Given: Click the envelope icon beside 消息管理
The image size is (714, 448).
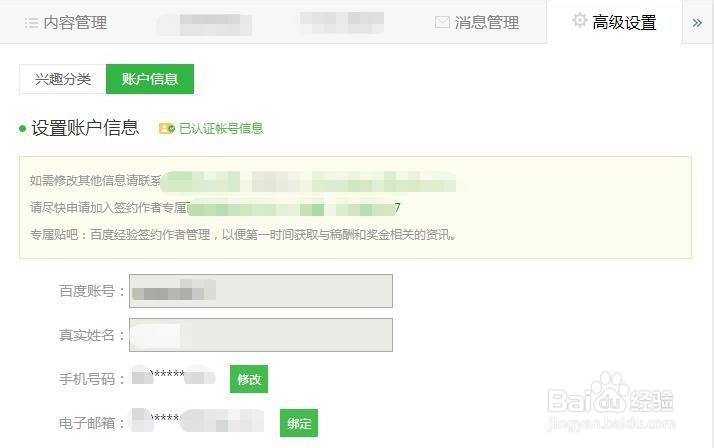Looking at the screenshot, I should point(442,22).
